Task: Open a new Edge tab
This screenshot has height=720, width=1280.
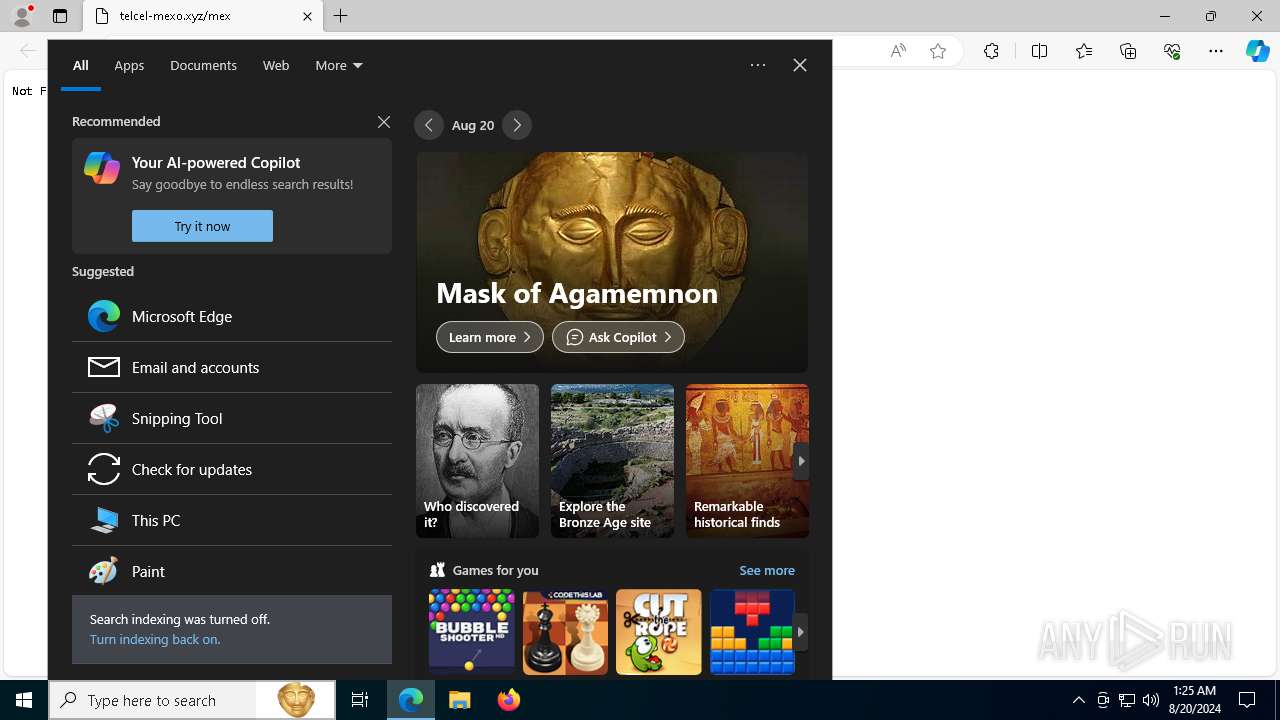Action: (341, 16)
